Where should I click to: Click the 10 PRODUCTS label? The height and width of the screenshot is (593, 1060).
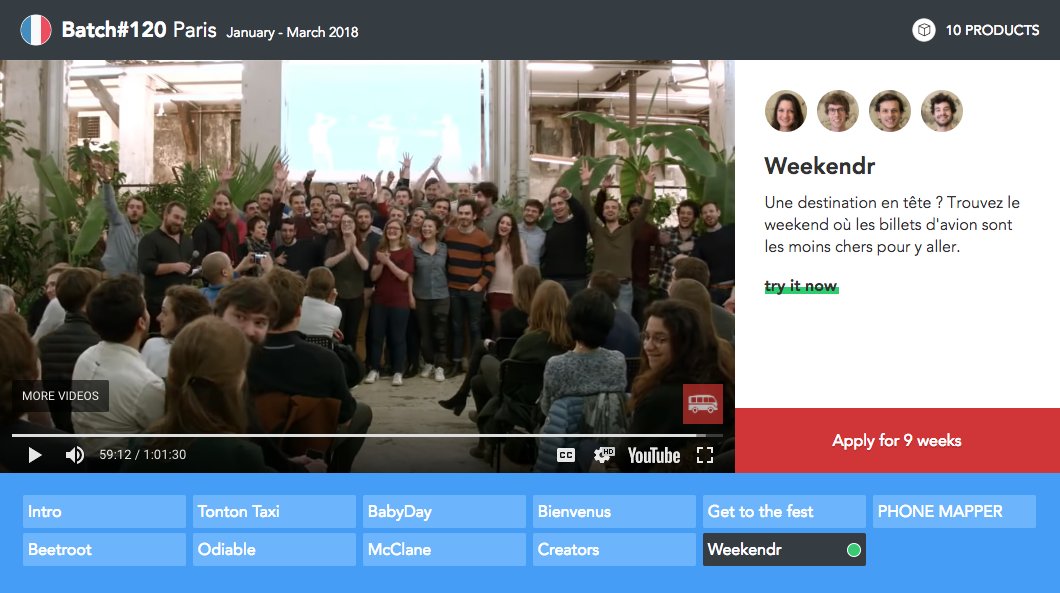(x=992, y=30)
